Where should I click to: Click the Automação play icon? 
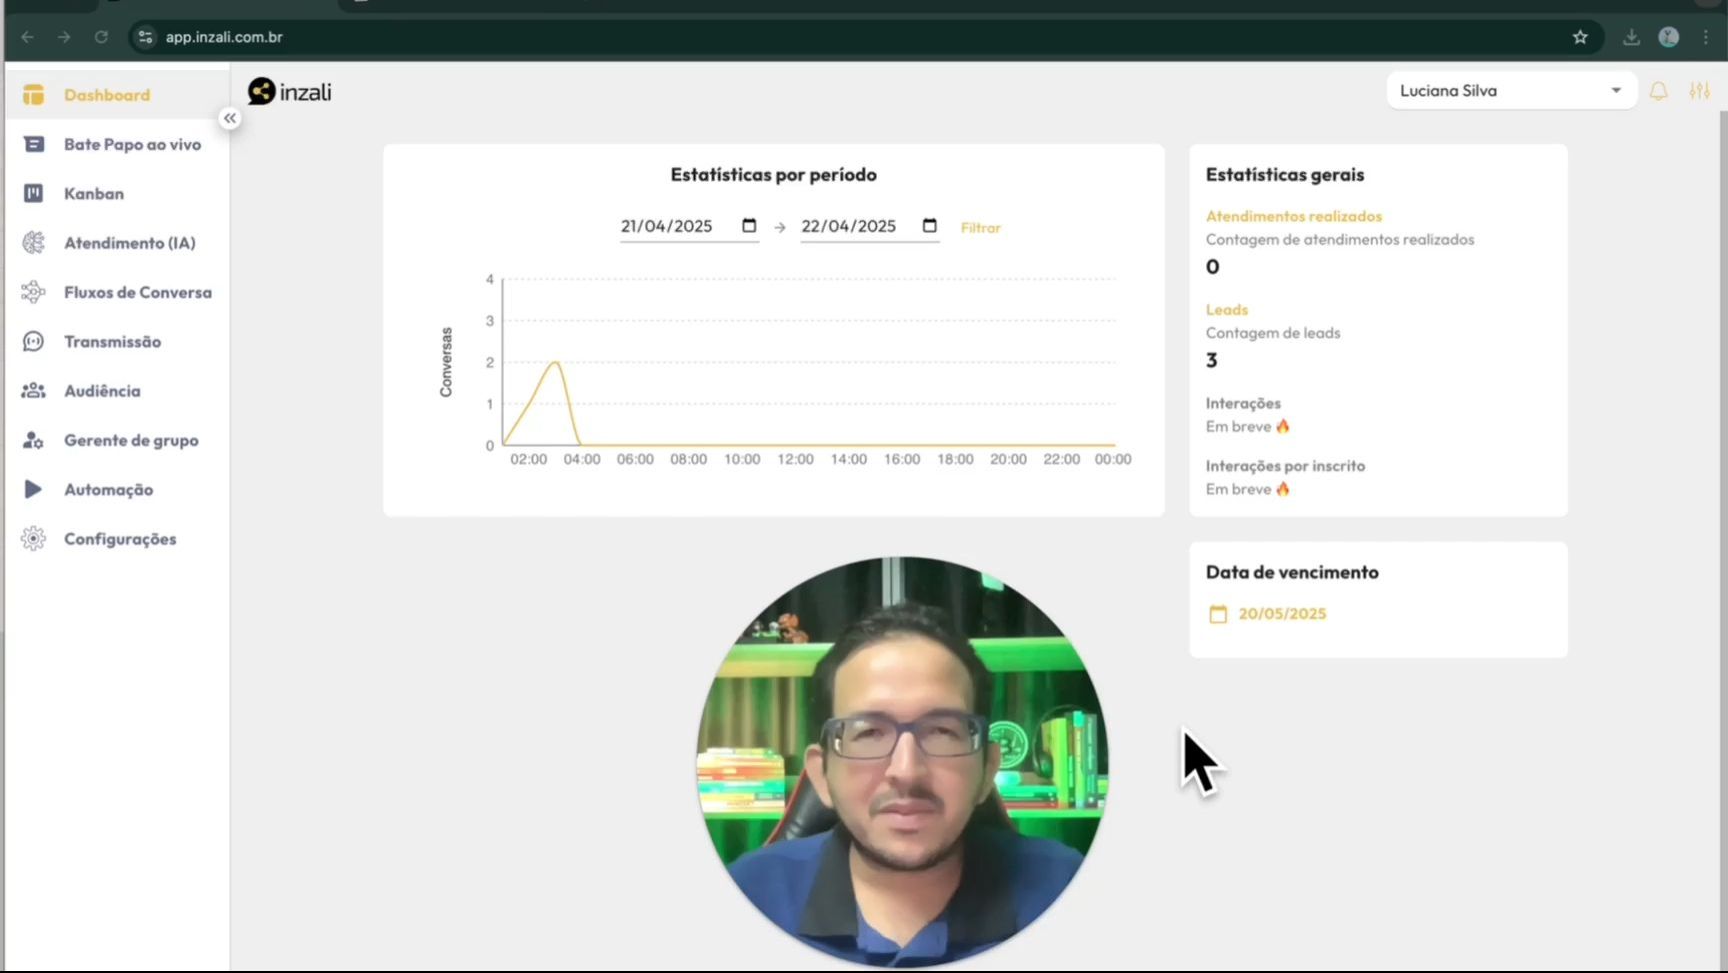[33, 489]
